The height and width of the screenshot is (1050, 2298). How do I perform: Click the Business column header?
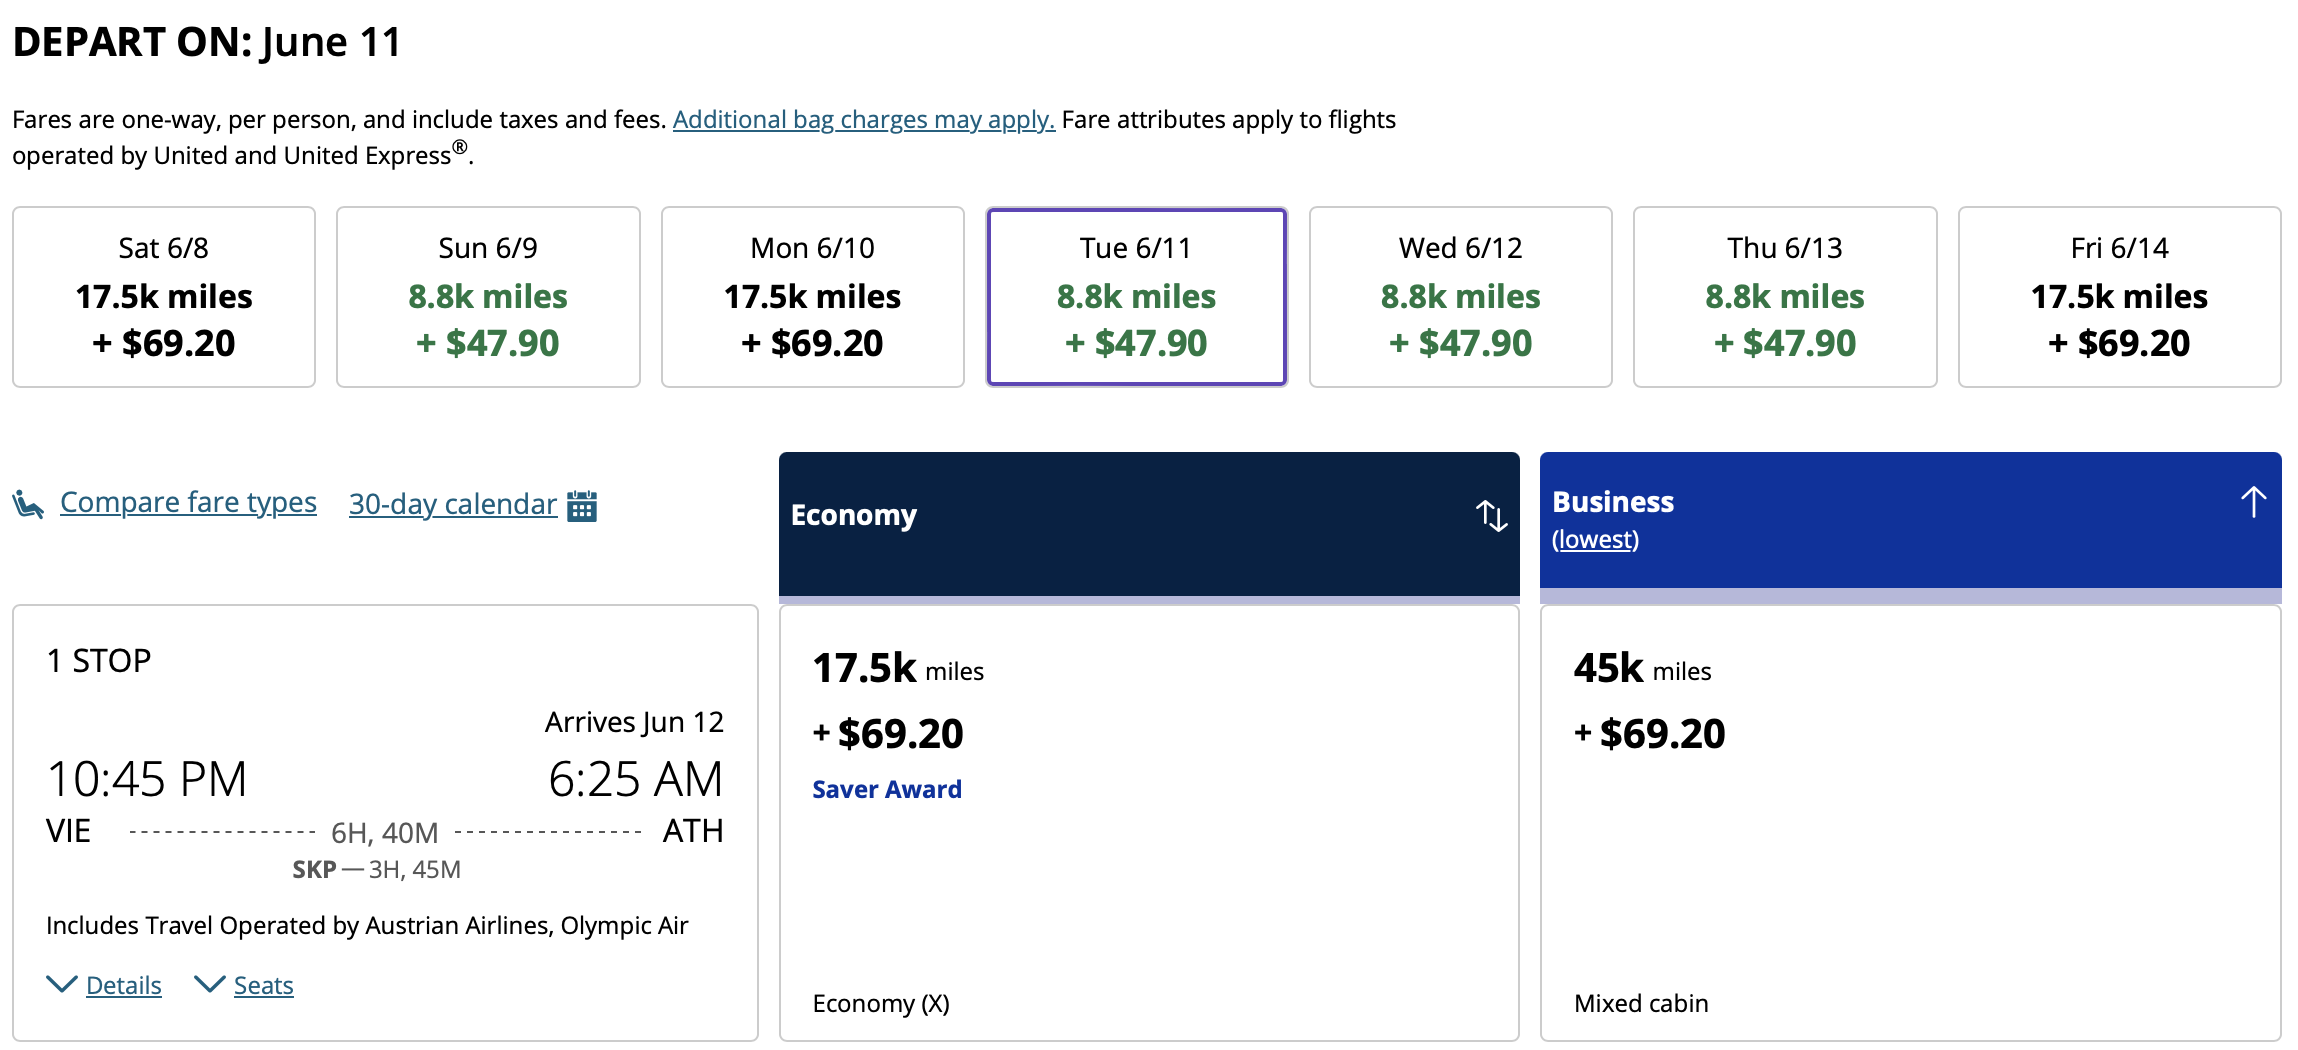click(1910, 520)
